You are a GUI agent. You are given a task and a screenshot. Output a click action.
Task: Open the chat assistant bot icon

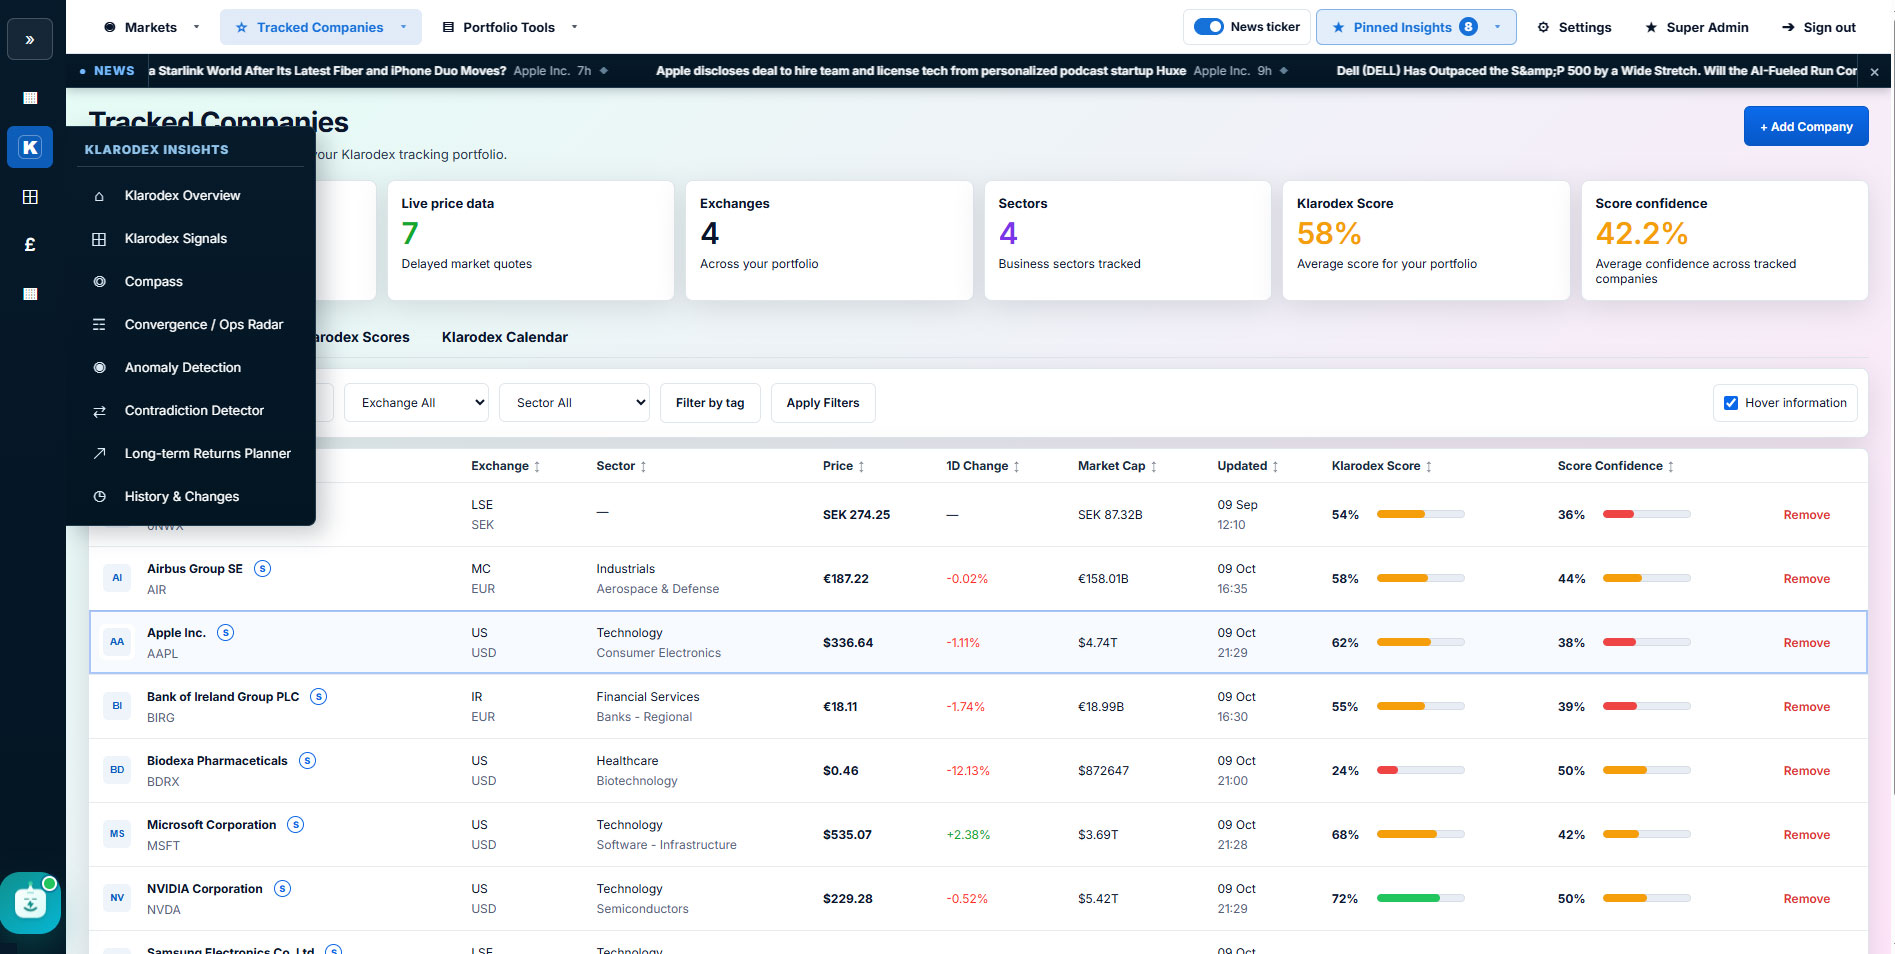[30, 903]
